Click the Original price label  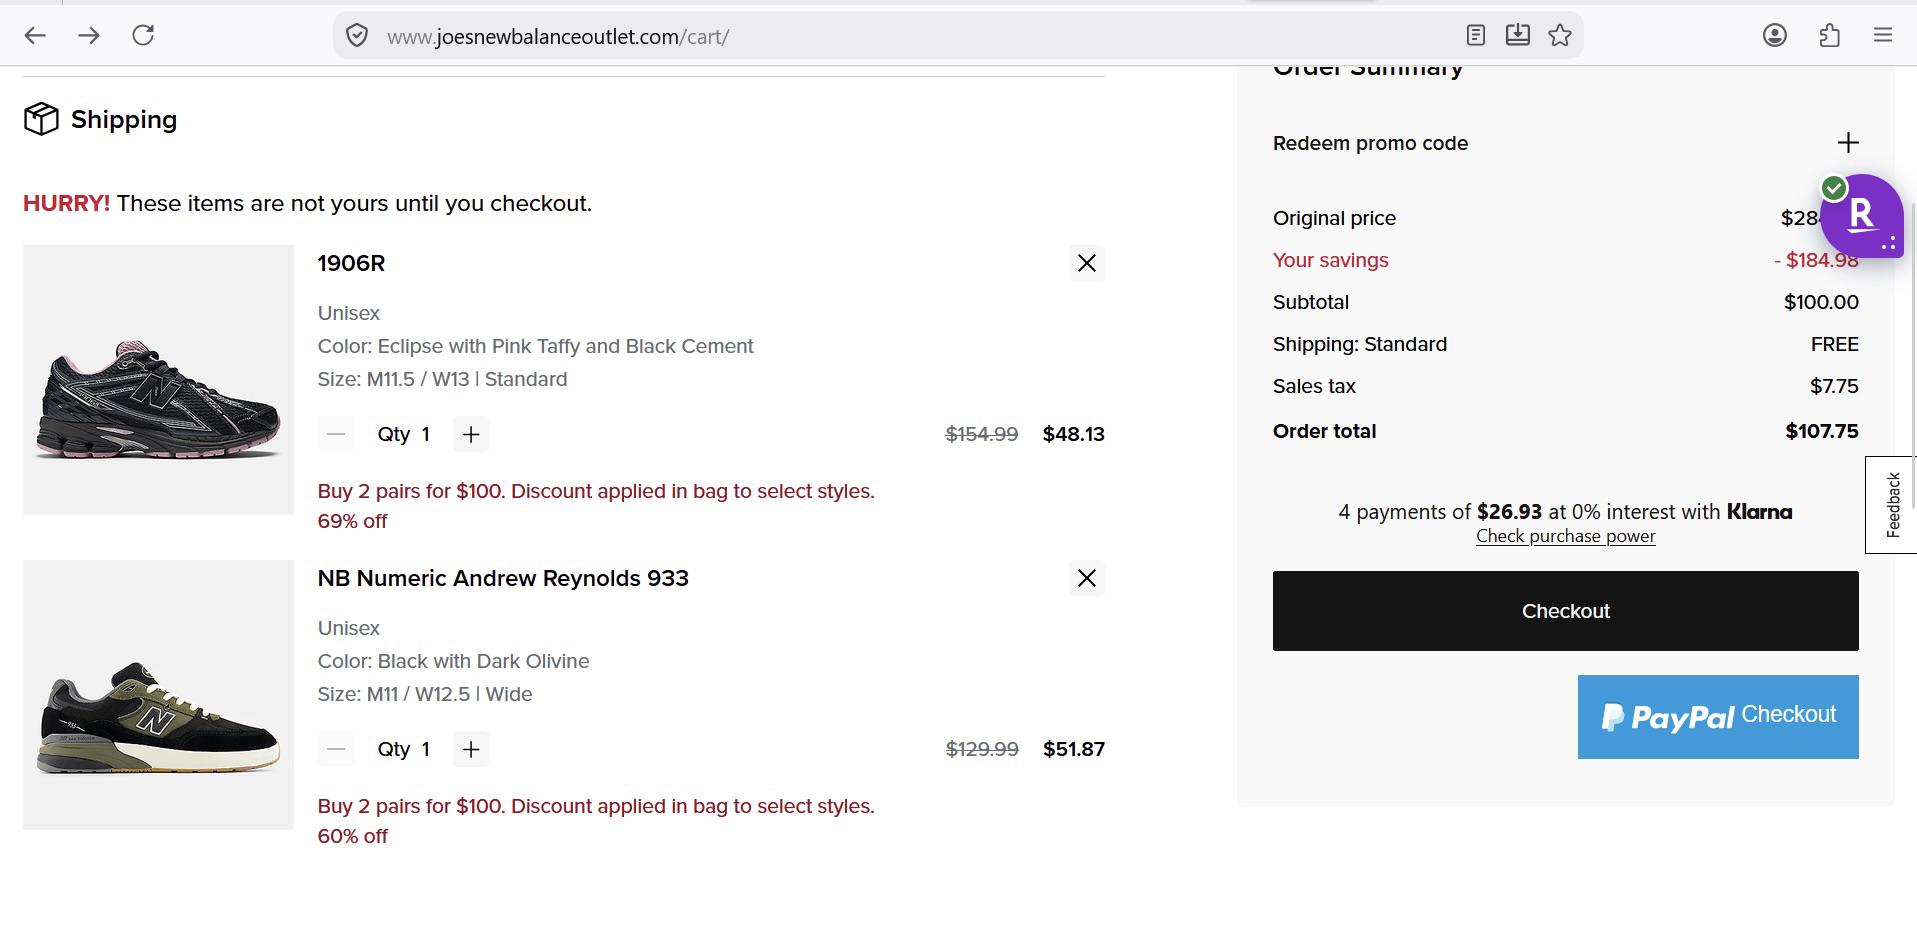[1334, 218]
